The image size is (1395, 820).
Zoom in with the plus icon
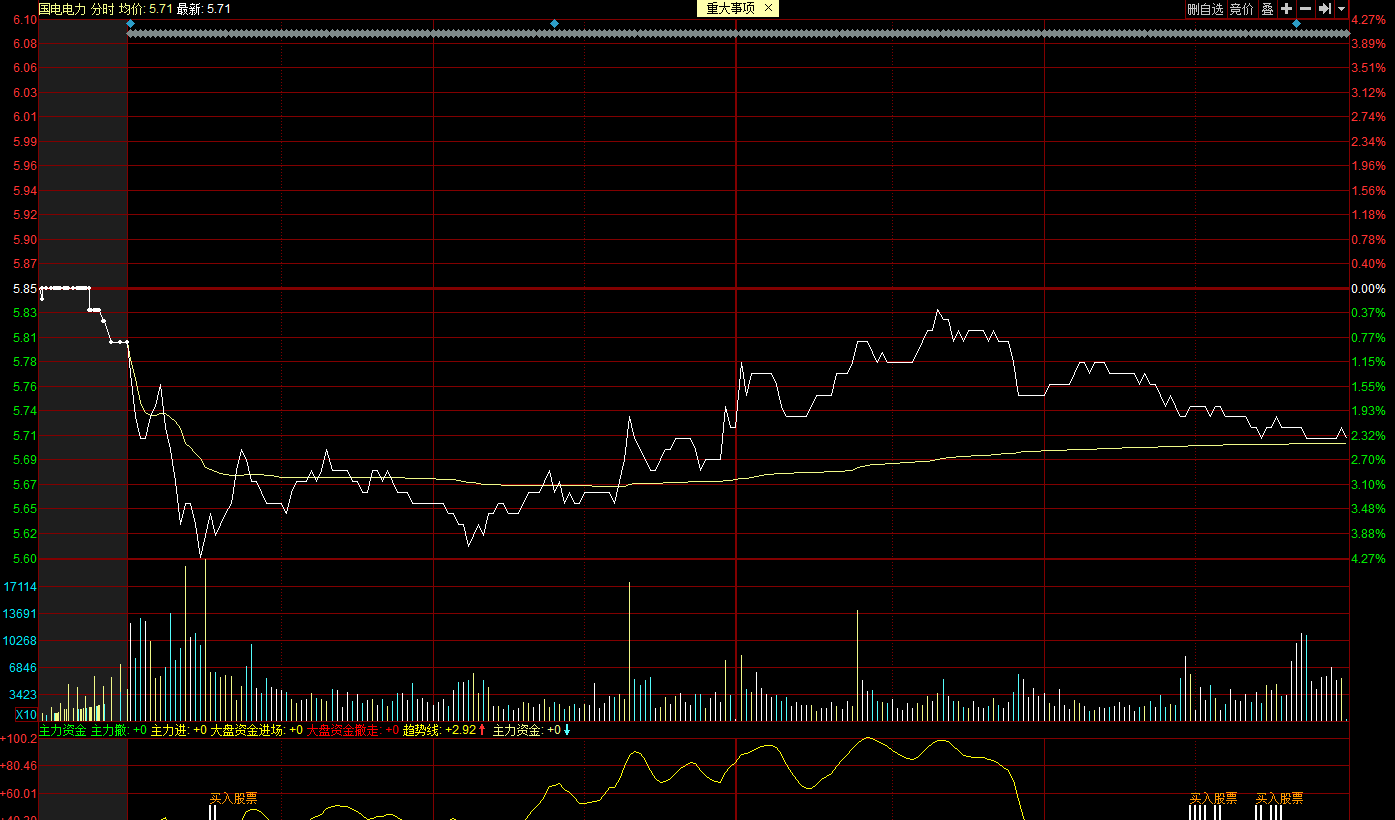[1286, 9]
